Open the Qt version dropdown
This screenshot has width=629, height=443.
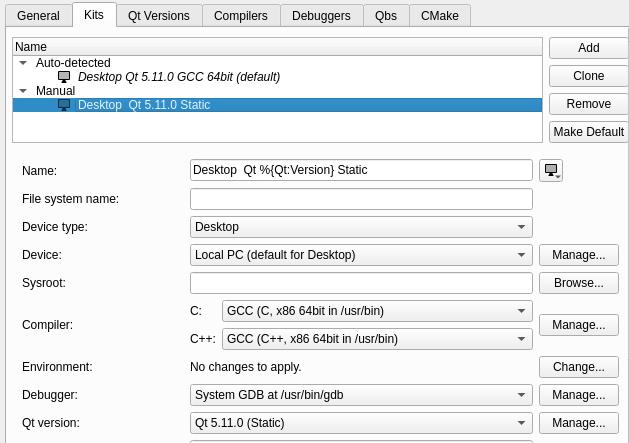(x=361, y=423)
